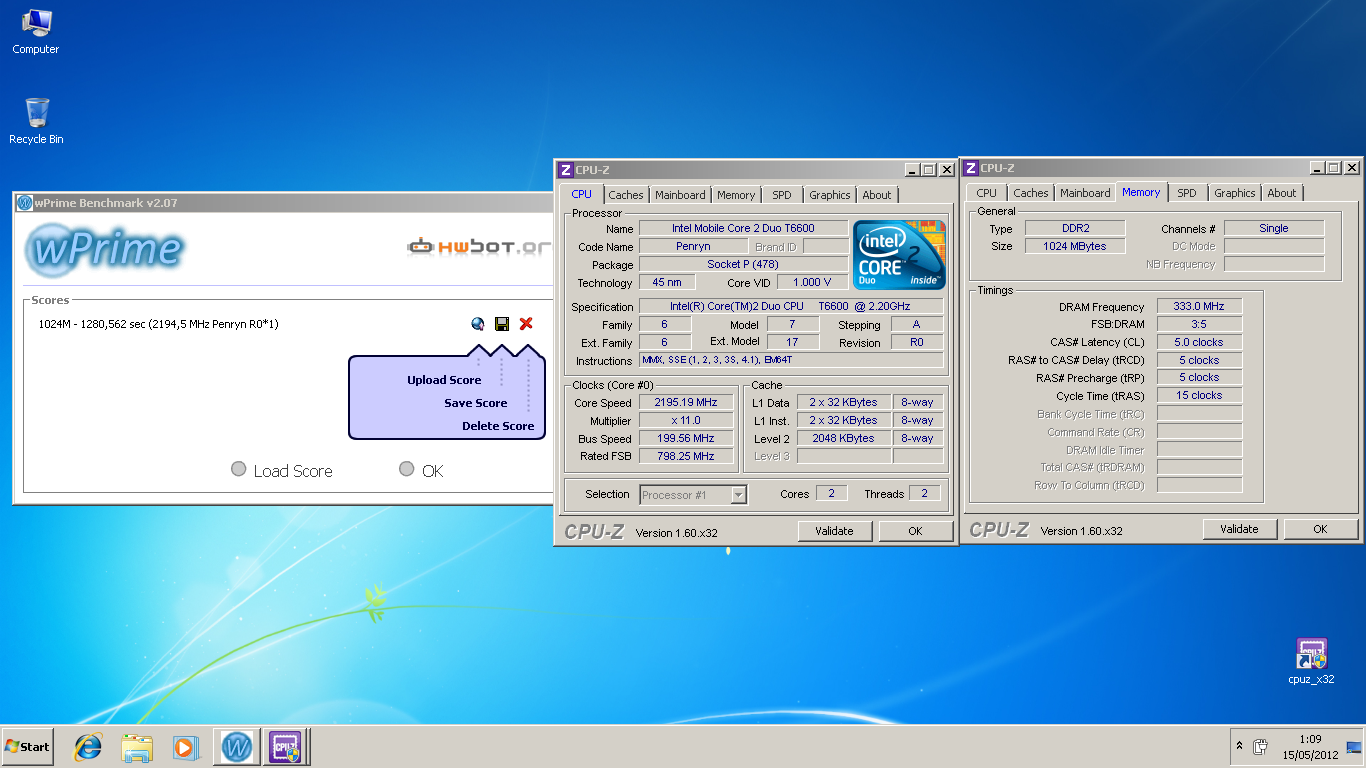Open the Graphics tab in left CPU-Z window
Screen dimensions: 1366x768
830,195
